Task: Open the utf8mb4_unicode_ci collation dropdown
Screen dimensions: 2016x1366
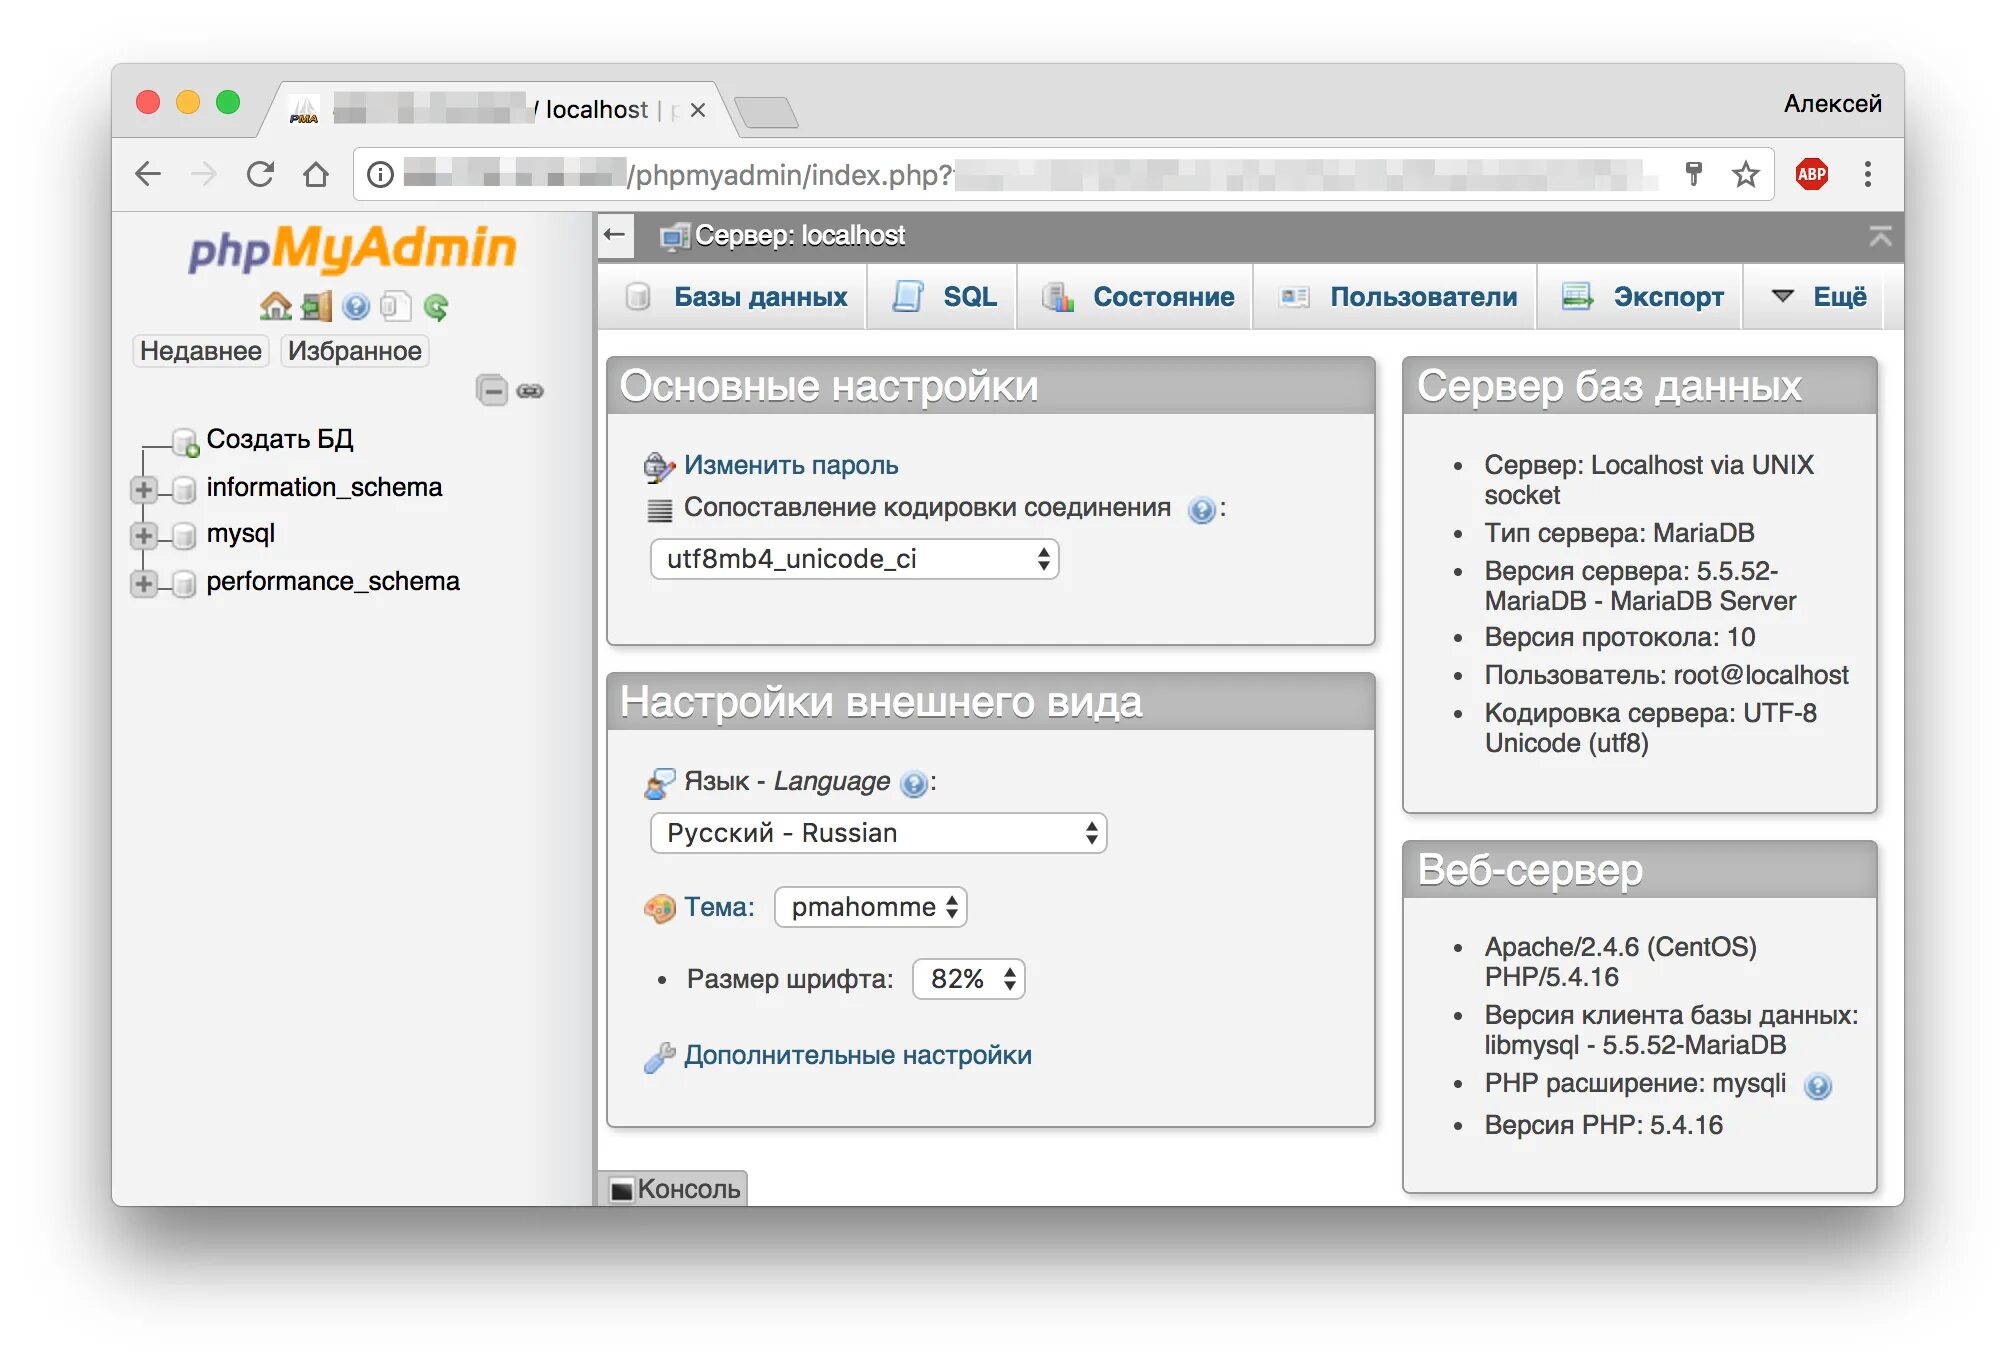Action: 854,559
